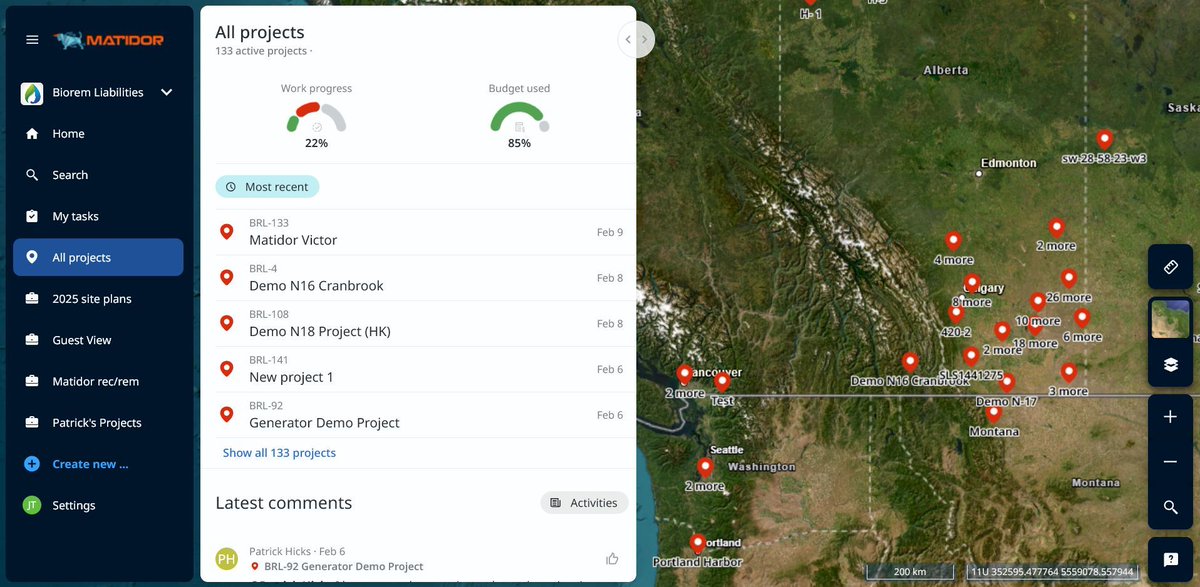Zoom out on the map
Viewport: 1200px width, 587px height.
[1170, 462]
